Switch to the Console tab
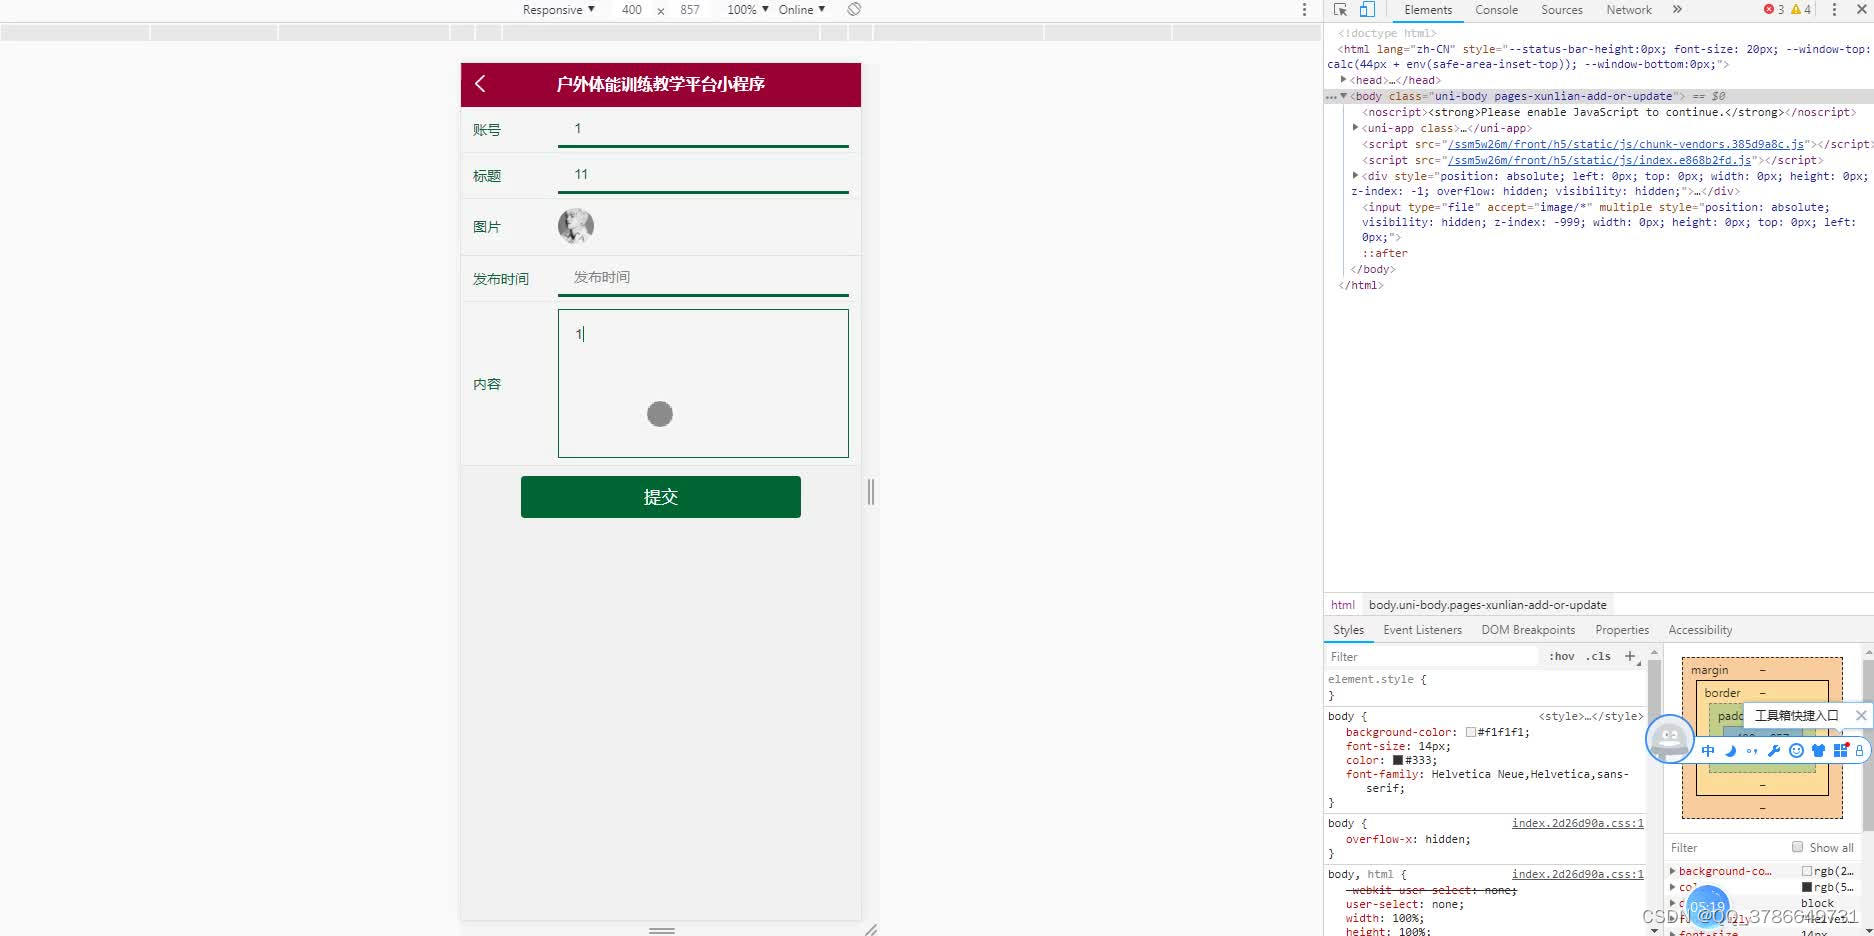The height and width of the screenshot is (936, 1874). point(1496,9)
